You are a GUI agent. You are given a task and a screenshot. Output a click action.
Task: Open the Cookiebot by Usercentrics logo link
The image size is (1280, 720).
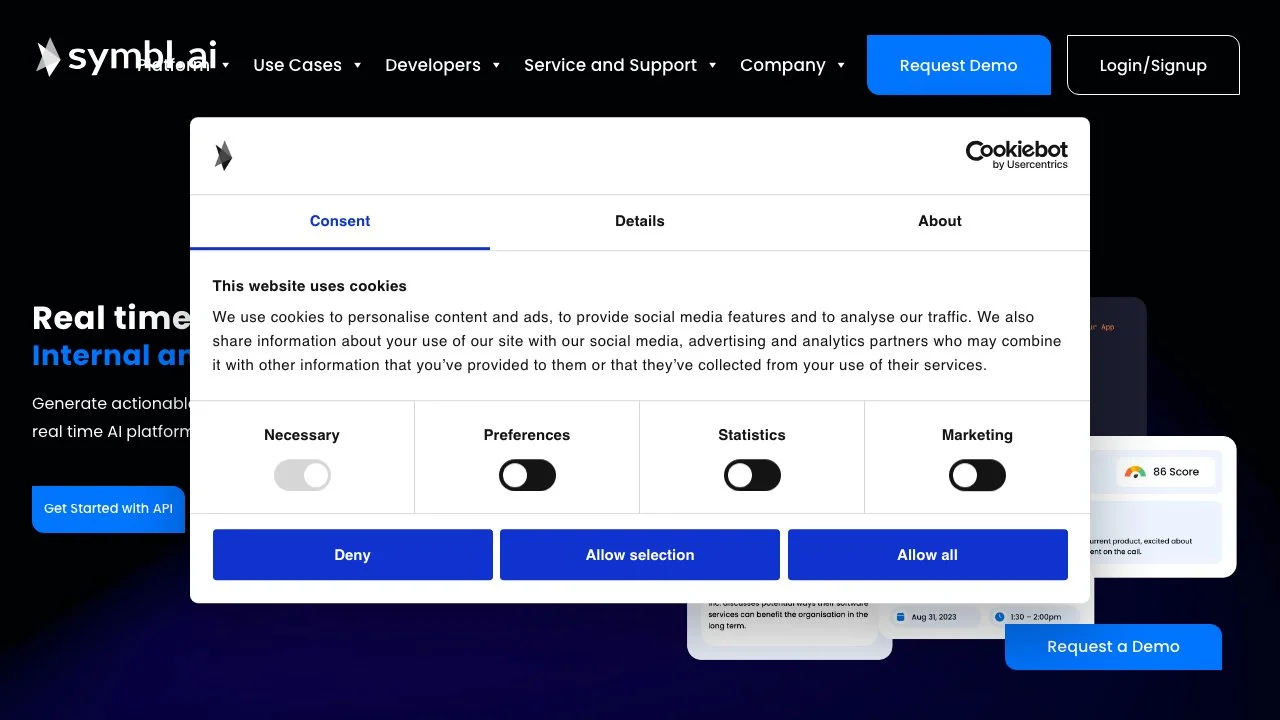tap(1016, 155)
